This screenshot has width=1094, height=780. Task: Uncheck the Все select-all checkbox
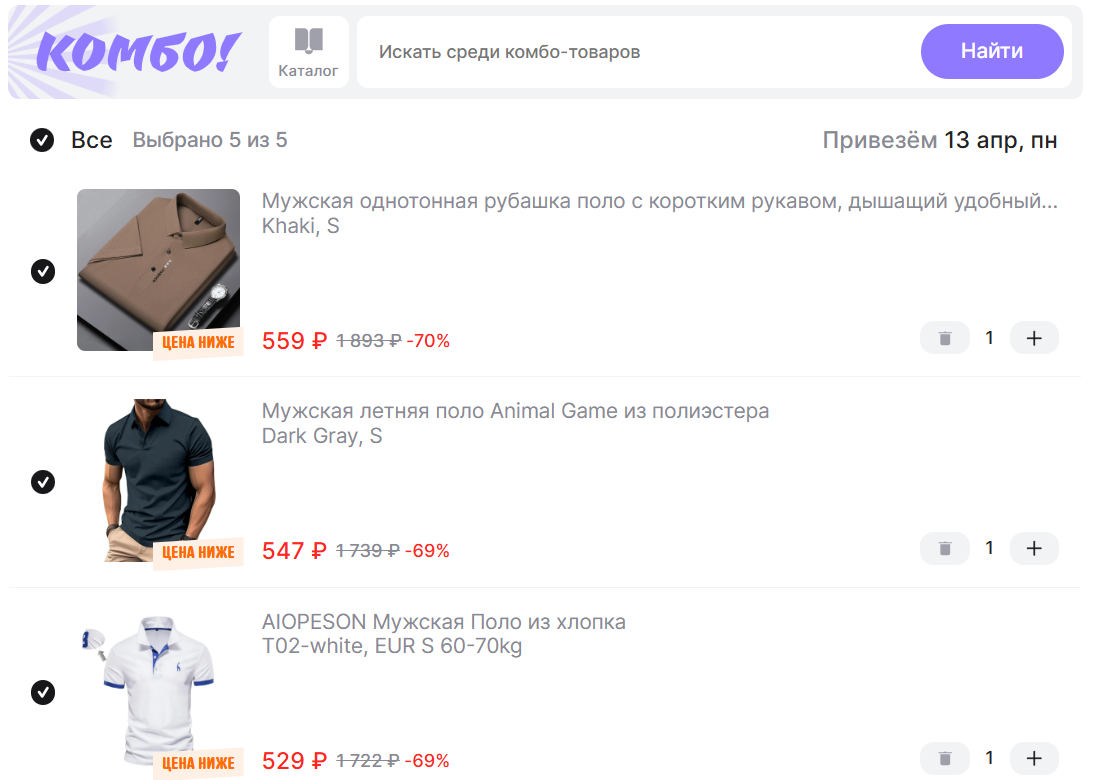[42, 140]
